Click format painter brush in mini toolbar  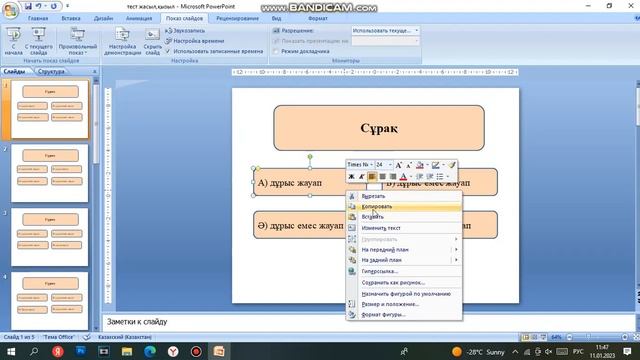(451, 165)
